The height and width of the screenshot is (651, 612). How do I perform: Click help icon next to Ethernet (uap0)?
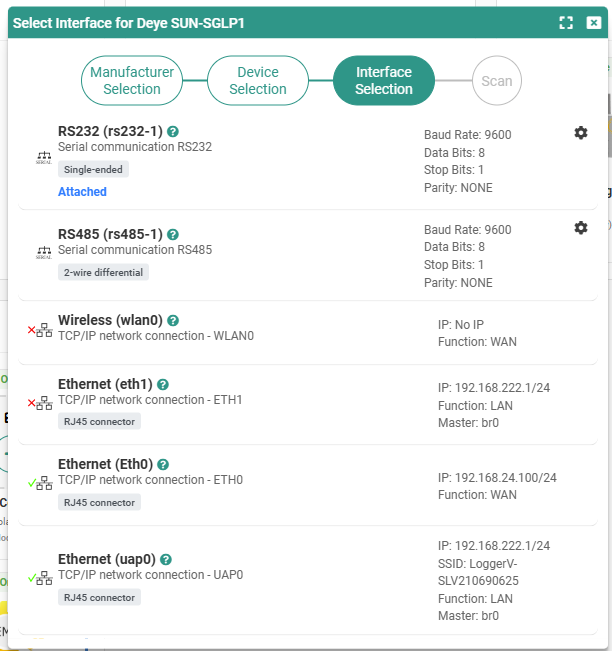pyautogui.click(x=166, y=560)
